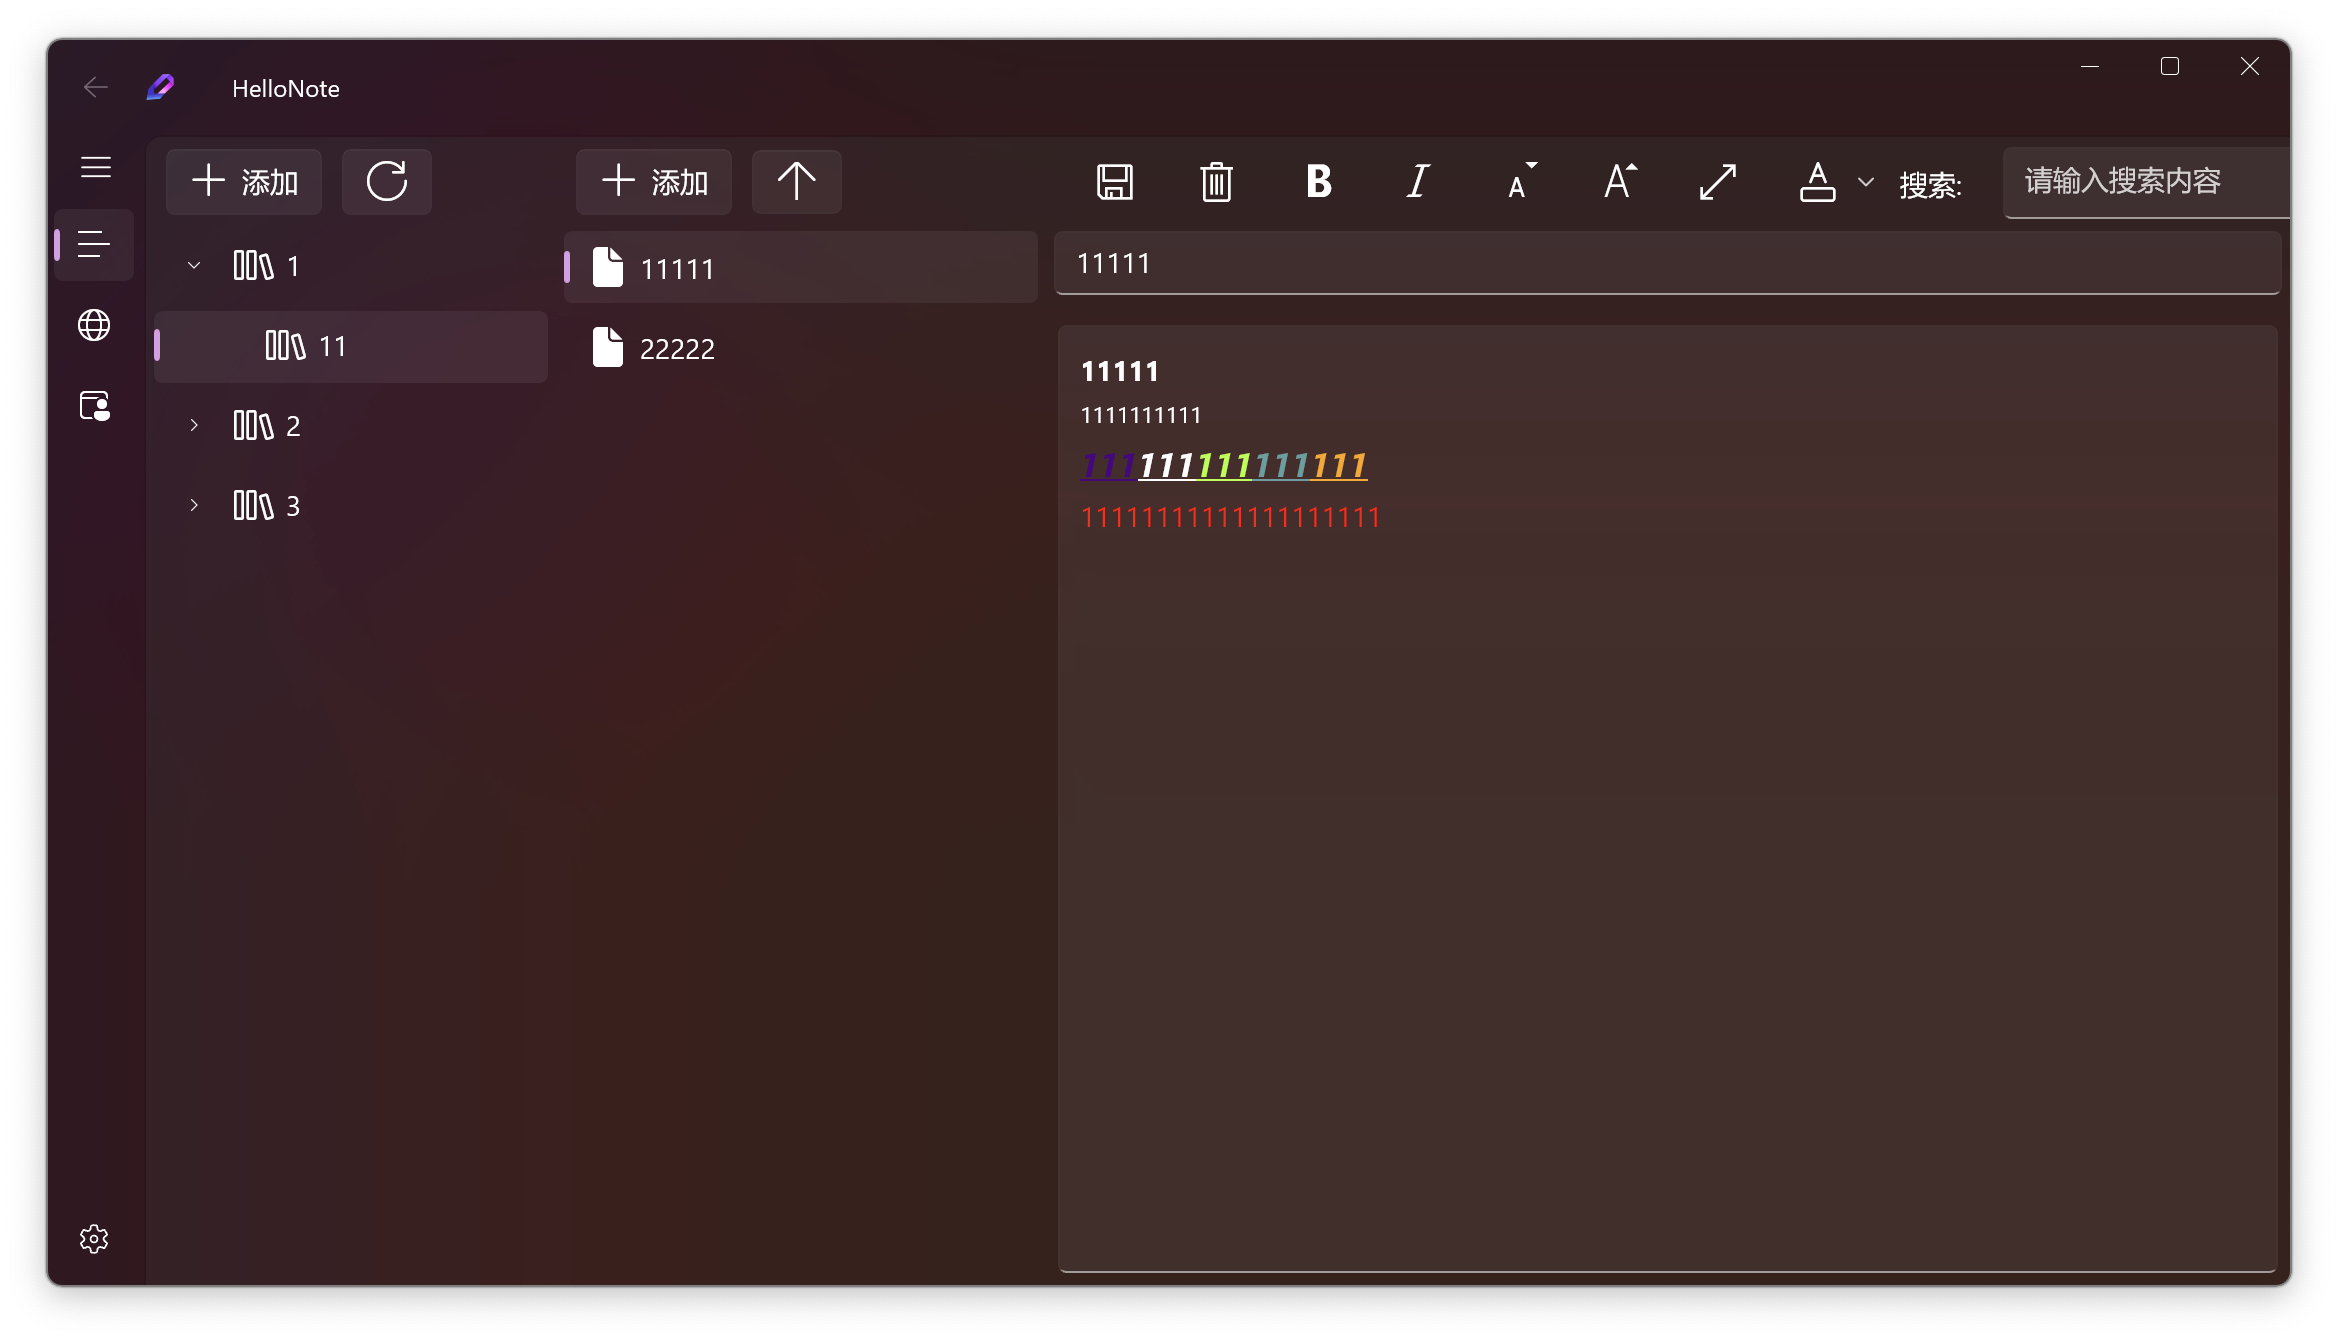Toggle bold formatting
Viewport: 2338px width, 1342px height.
1318,182
